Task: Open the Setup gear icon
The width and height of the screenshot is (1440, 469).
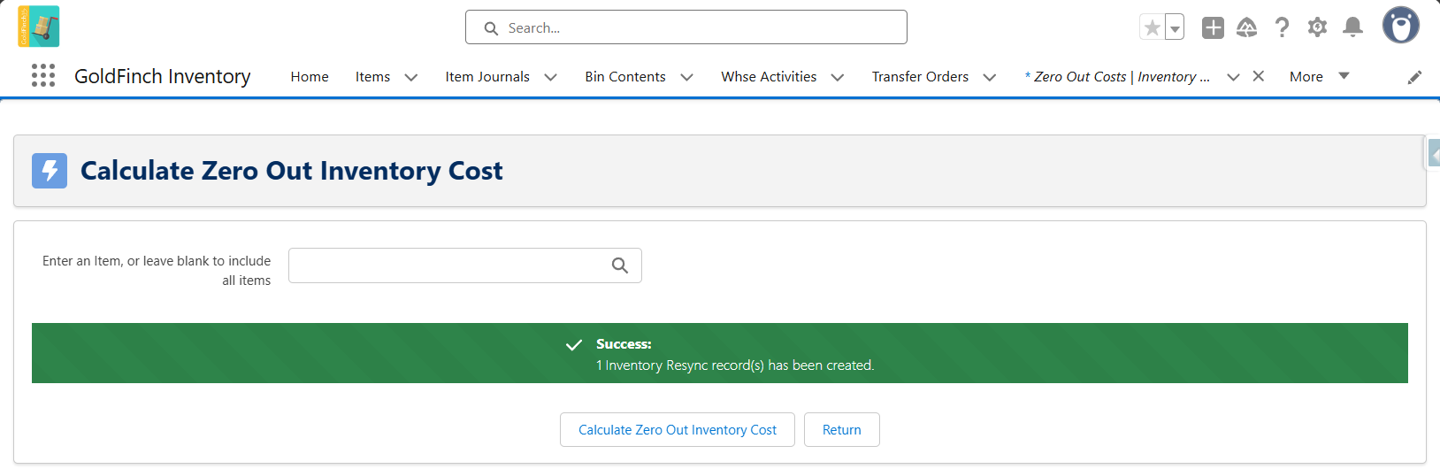Action: click(x=1317, y=27)
